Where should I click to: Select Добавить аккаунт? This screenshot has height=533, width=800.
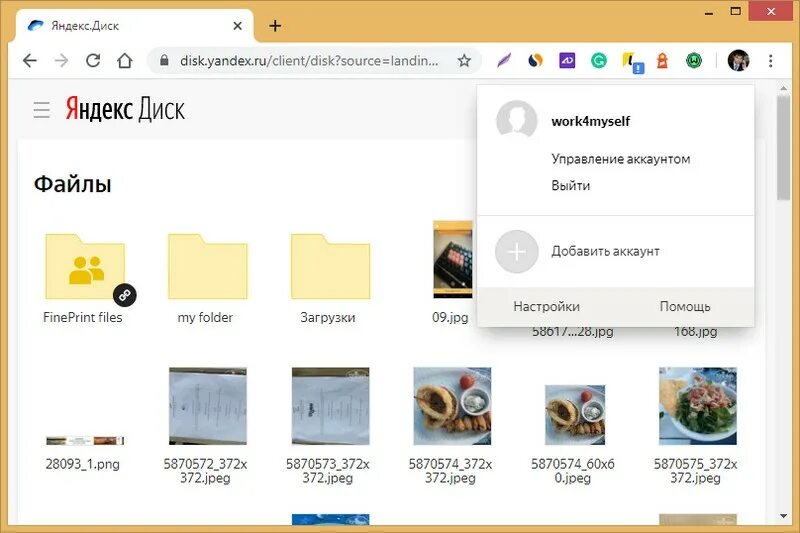[605, 251]
